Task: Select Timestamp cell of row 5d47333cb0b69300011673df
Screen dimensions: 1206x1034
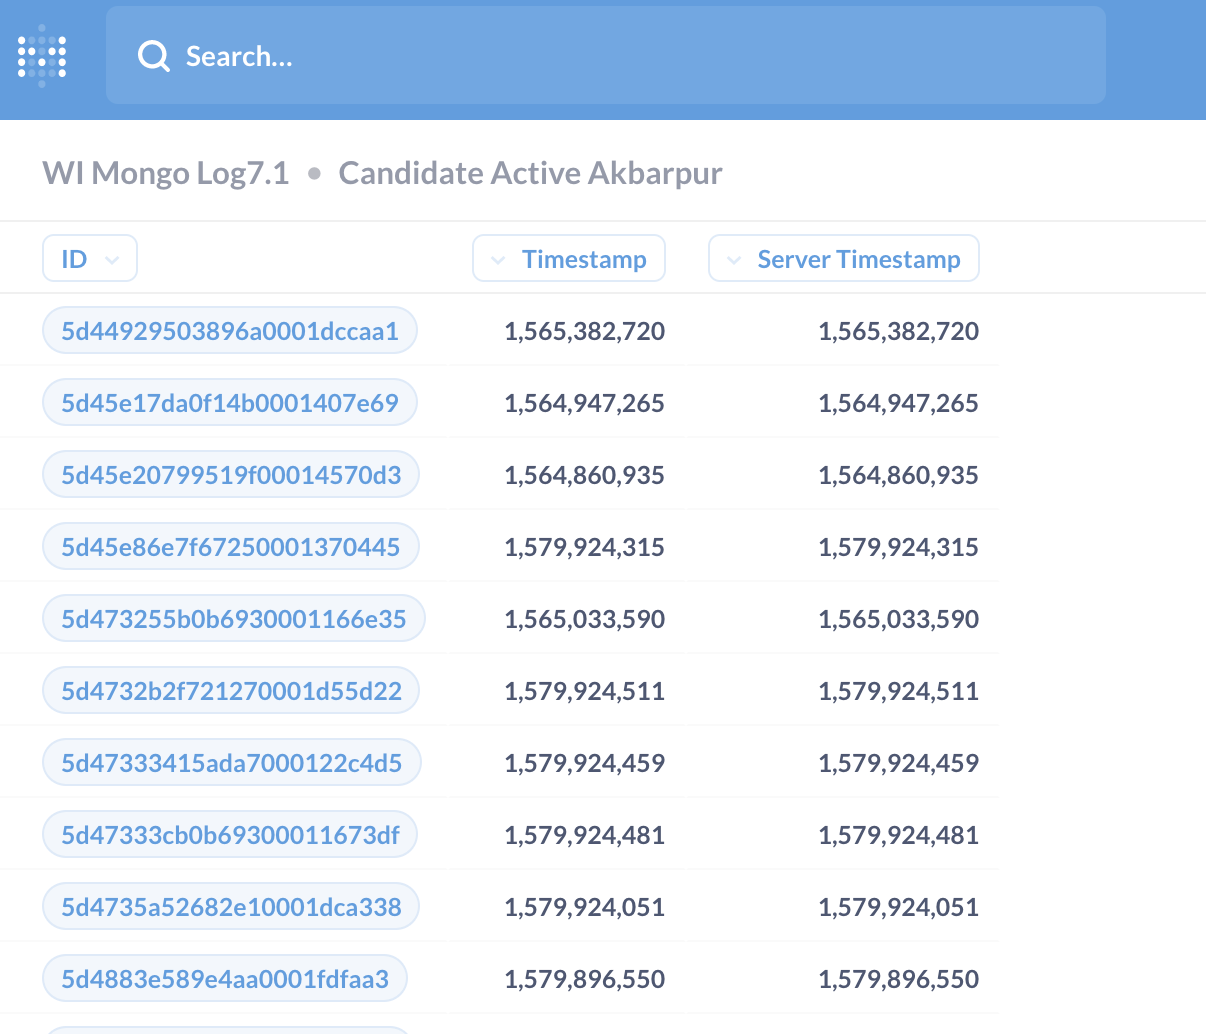Action: click(585, 835)
